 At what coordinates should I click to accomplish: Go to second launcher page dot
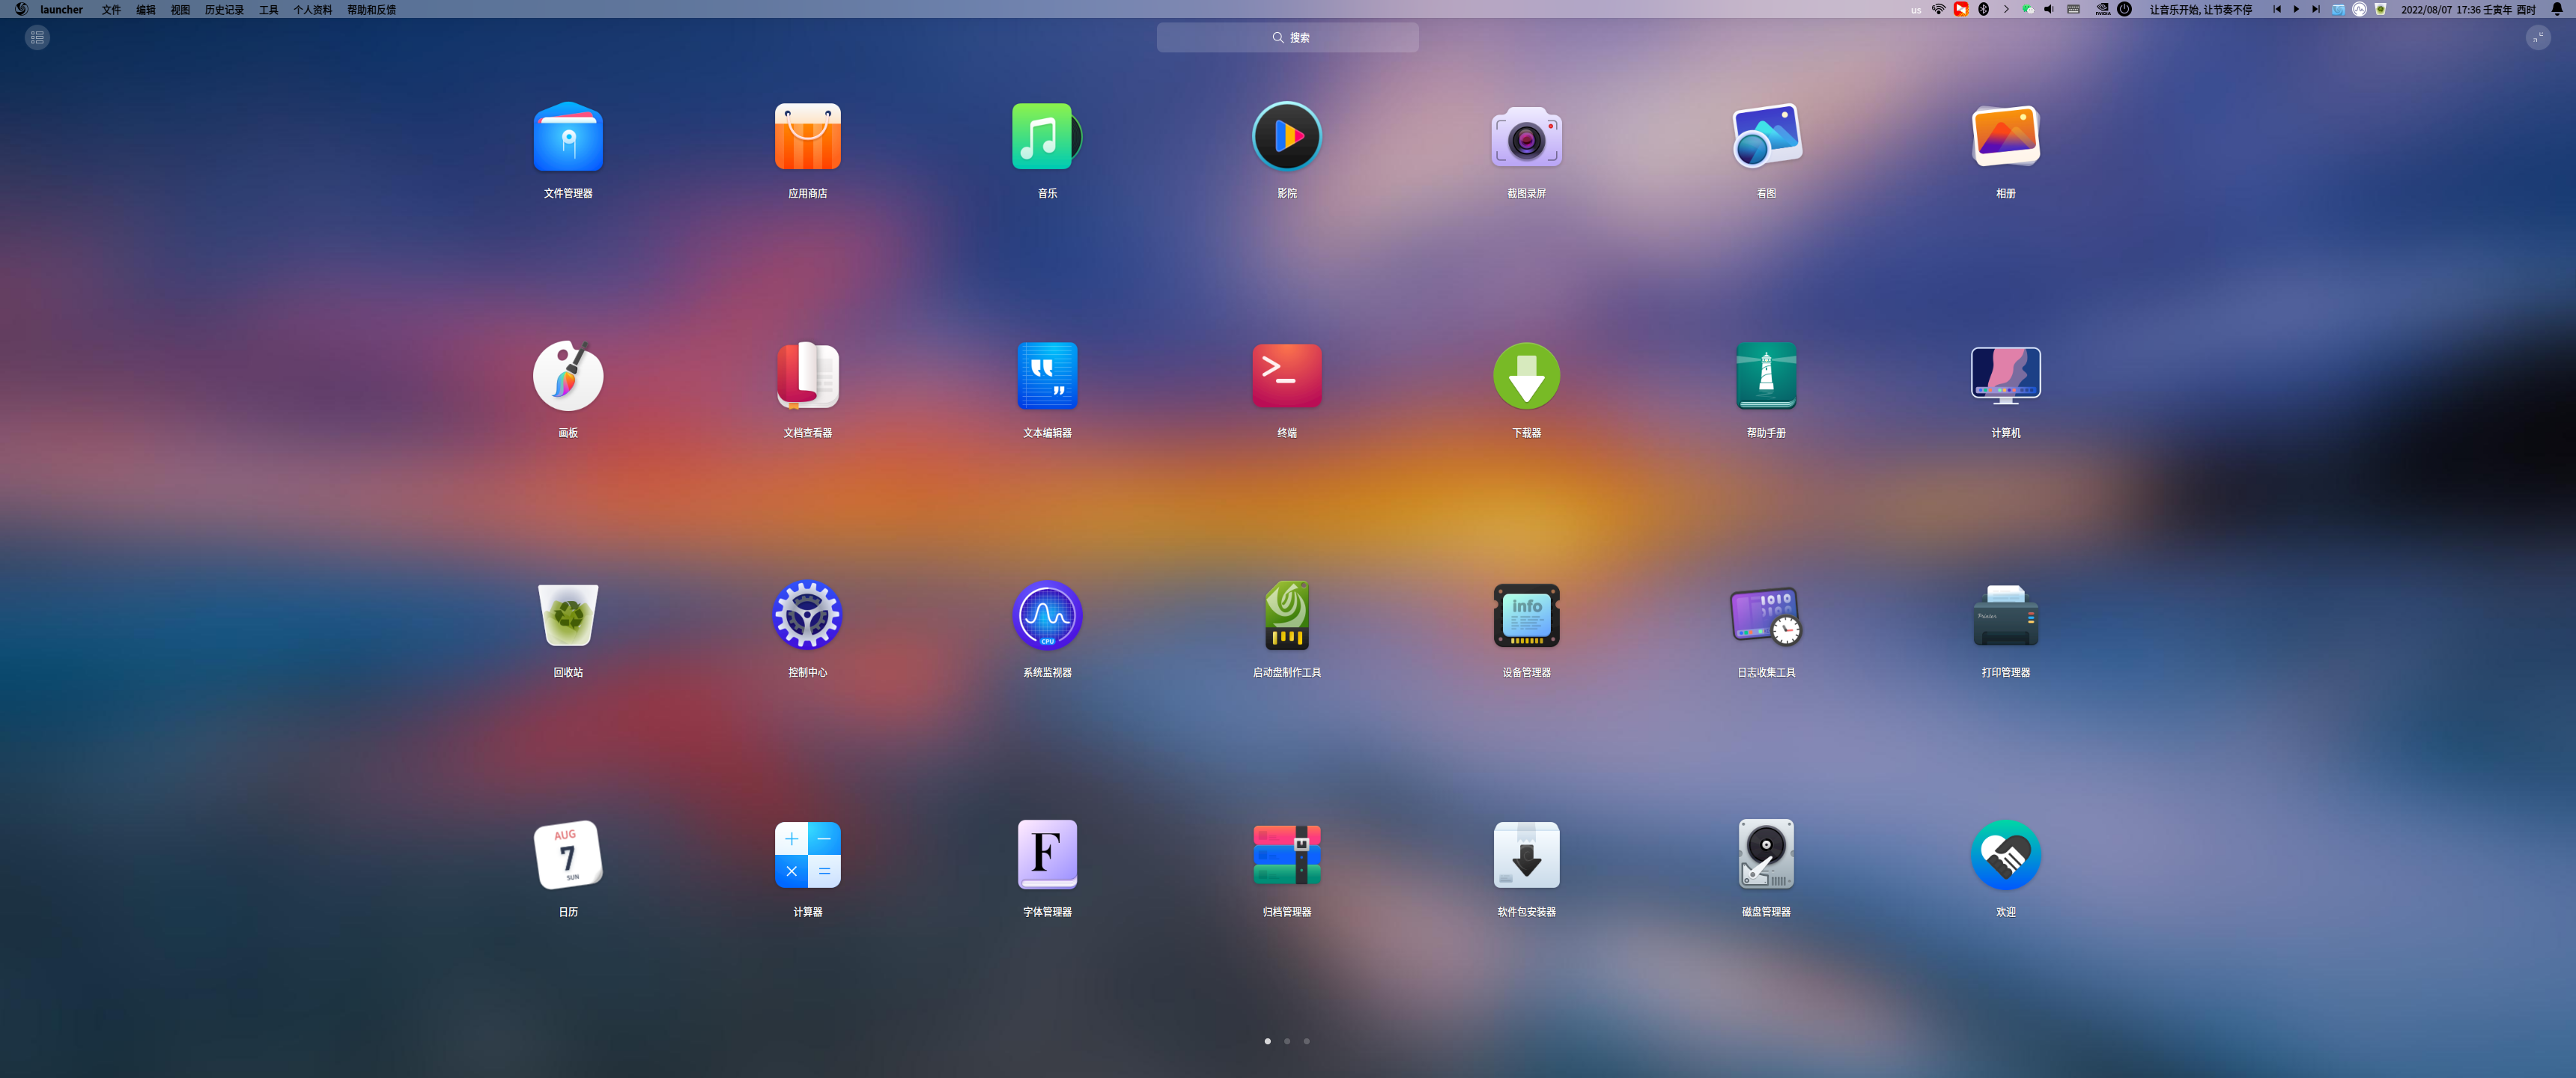[x=1287, y=1041]
